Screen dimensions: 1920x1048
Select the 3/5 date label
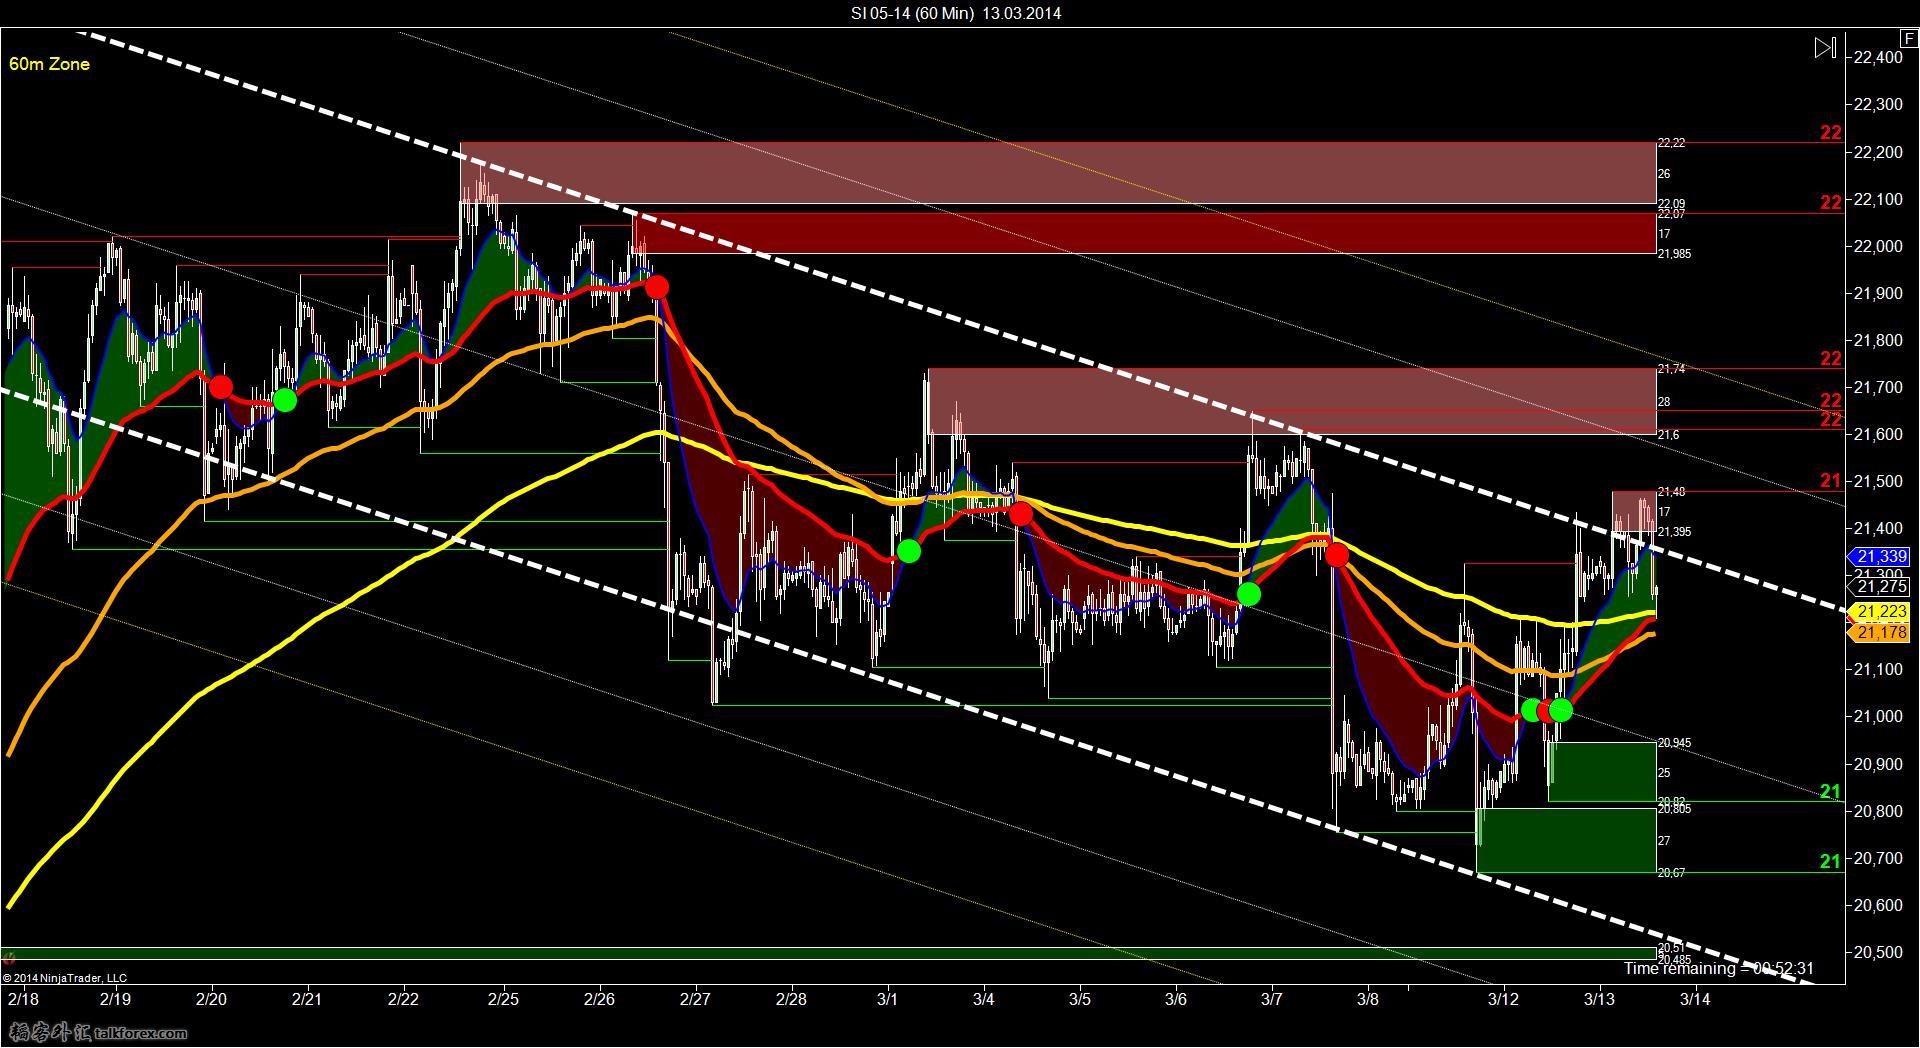point(1079,999)
